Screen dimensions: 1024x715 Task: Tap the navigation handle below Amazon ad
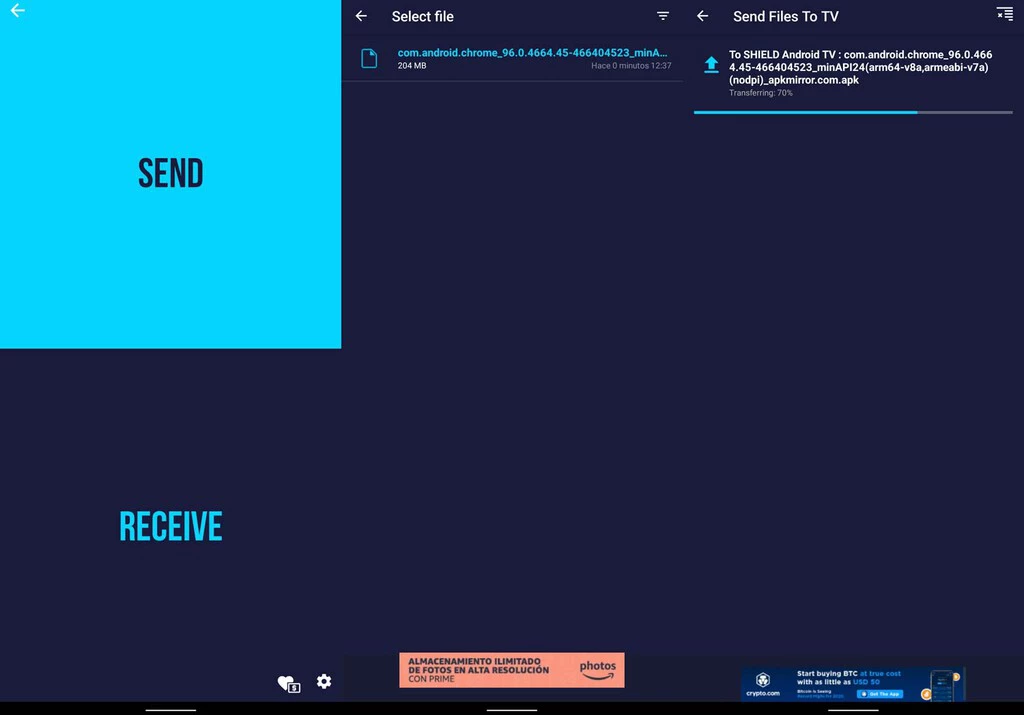[x=512, y=710]
